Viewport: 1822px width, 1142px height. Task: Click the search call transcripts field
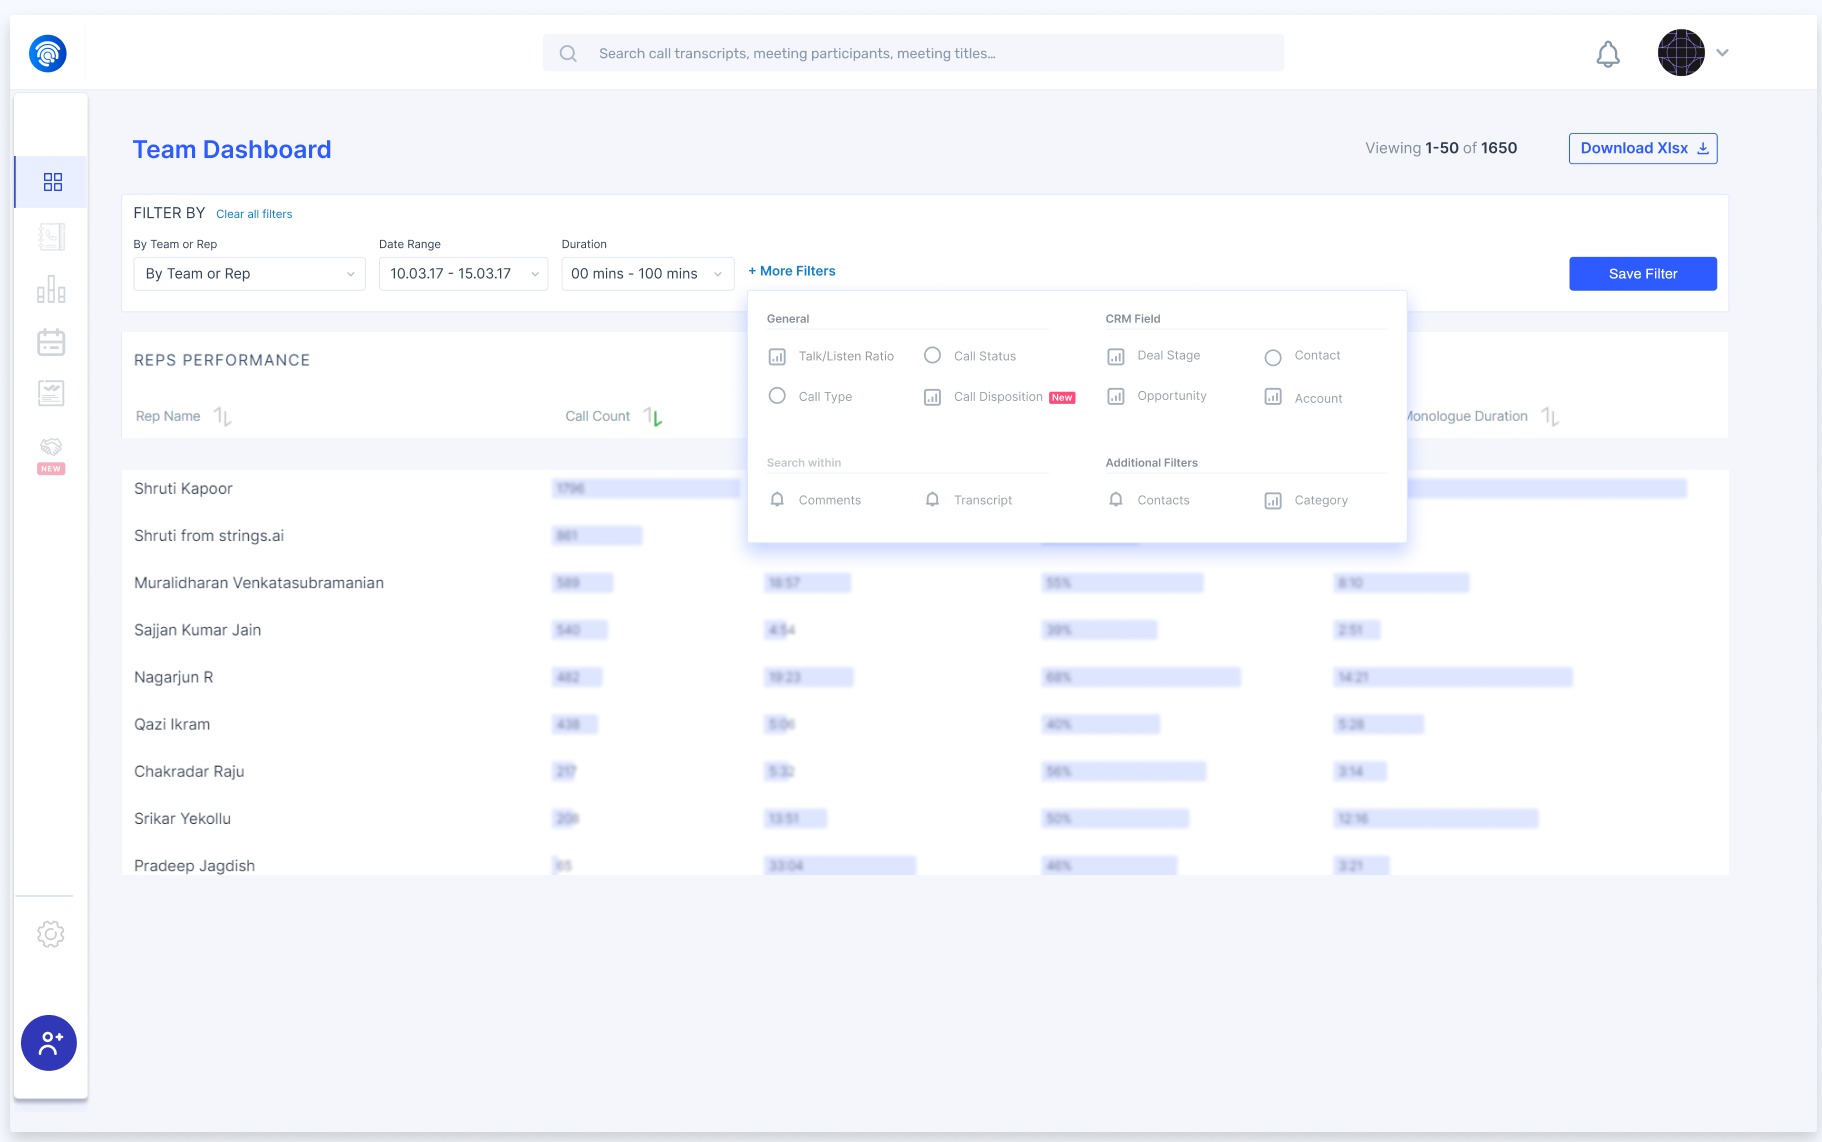pos(913,53)
